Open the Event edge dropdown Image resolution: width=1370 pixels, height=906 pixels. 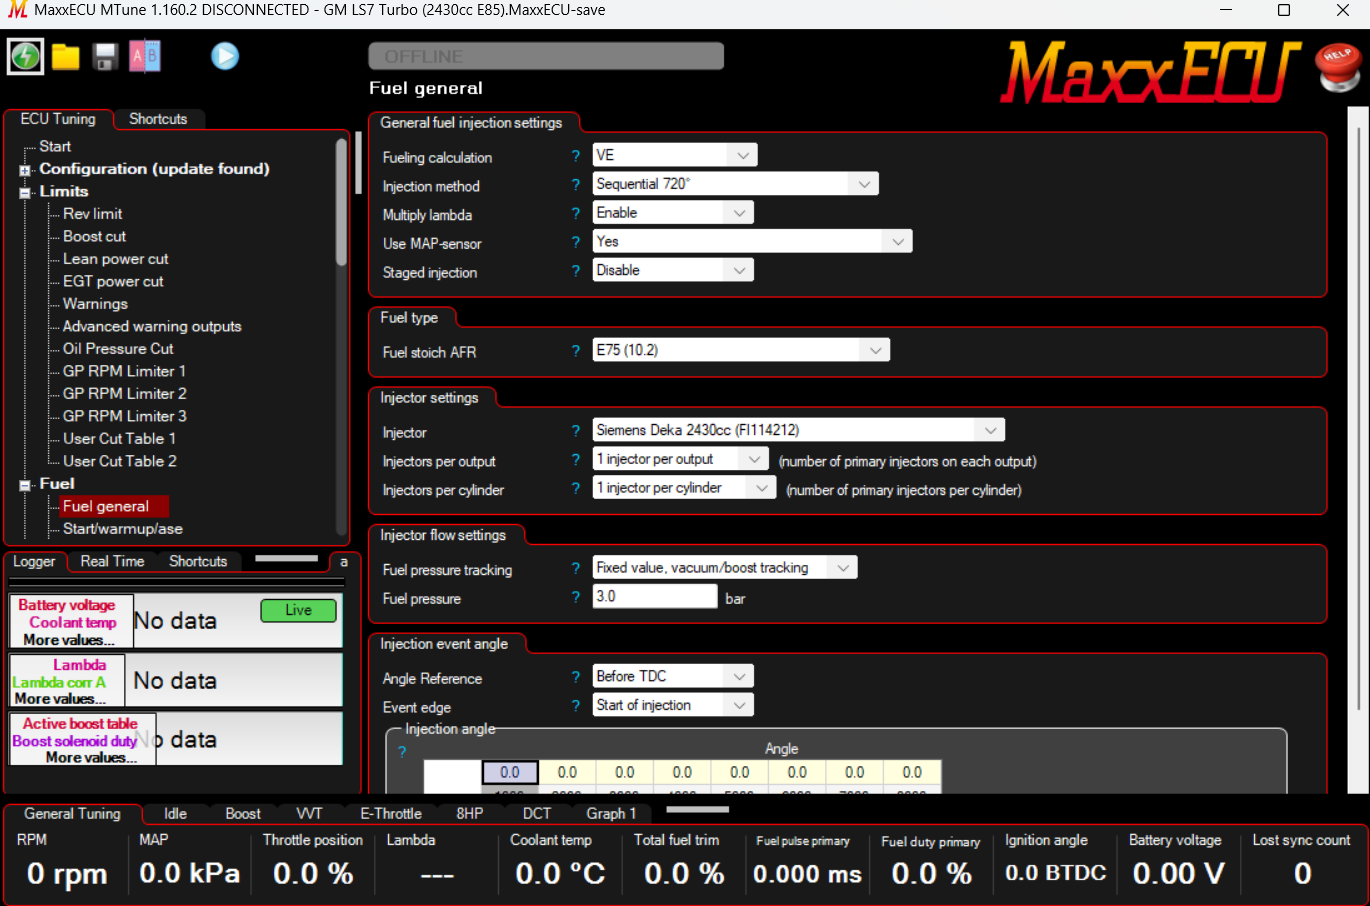coord(673,706)
